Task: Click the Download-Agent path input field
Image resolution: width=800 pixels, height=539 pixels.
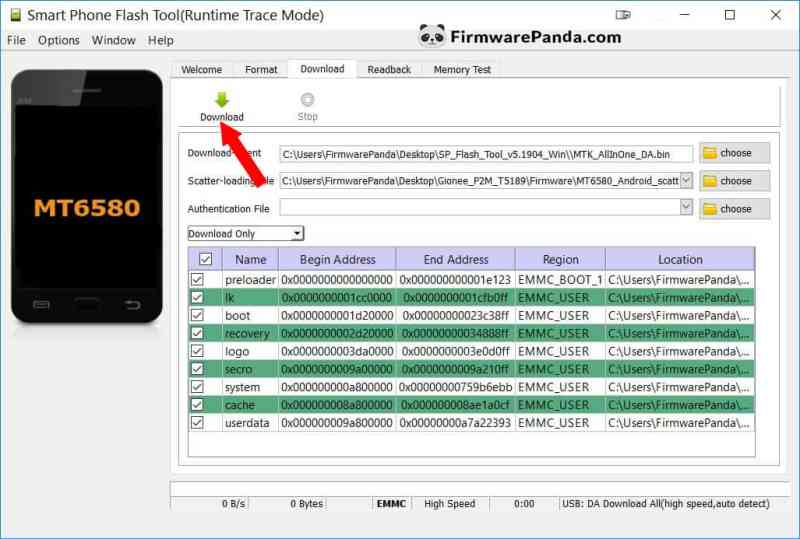Action: pos(486,154)
